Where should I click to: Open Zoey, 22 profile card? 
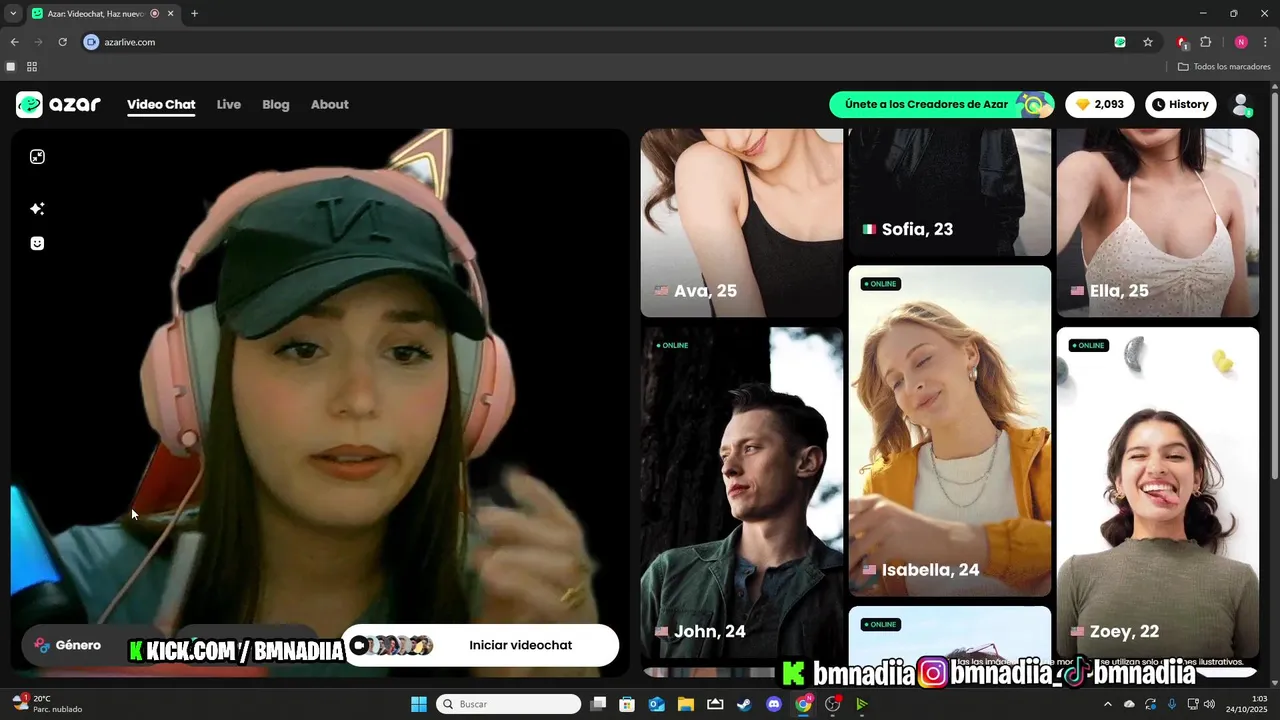[1158, 492]
